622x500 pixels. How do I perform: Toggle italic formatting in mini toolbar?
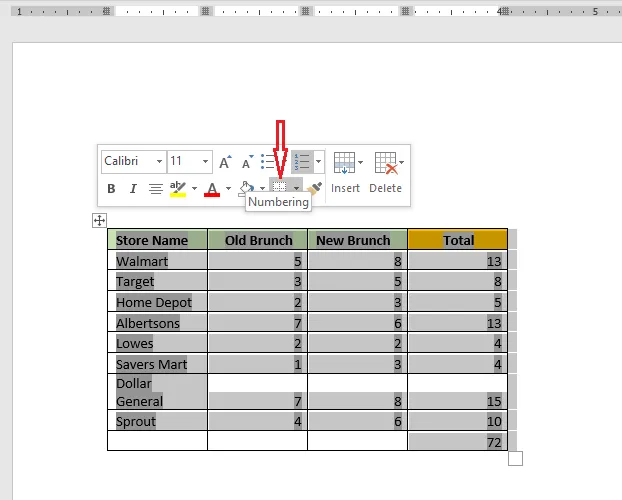click(133, 188)
